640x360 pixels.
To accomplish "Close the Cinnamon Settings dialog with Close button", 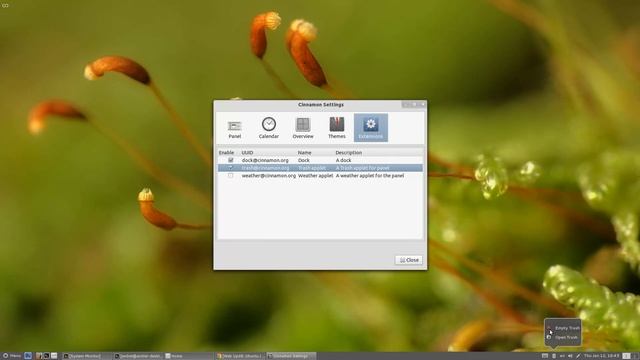I will coord(409,260).
